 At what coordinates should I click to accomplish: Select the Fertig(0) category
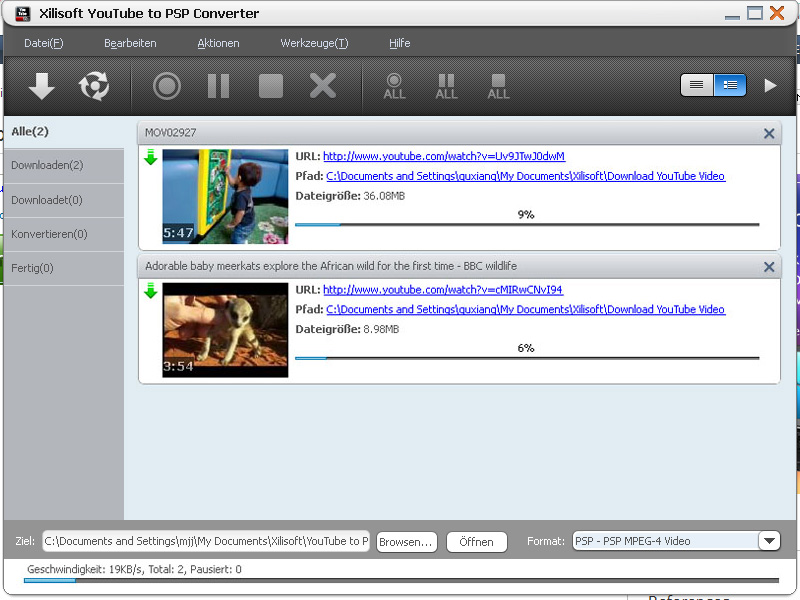pos(64,268)
